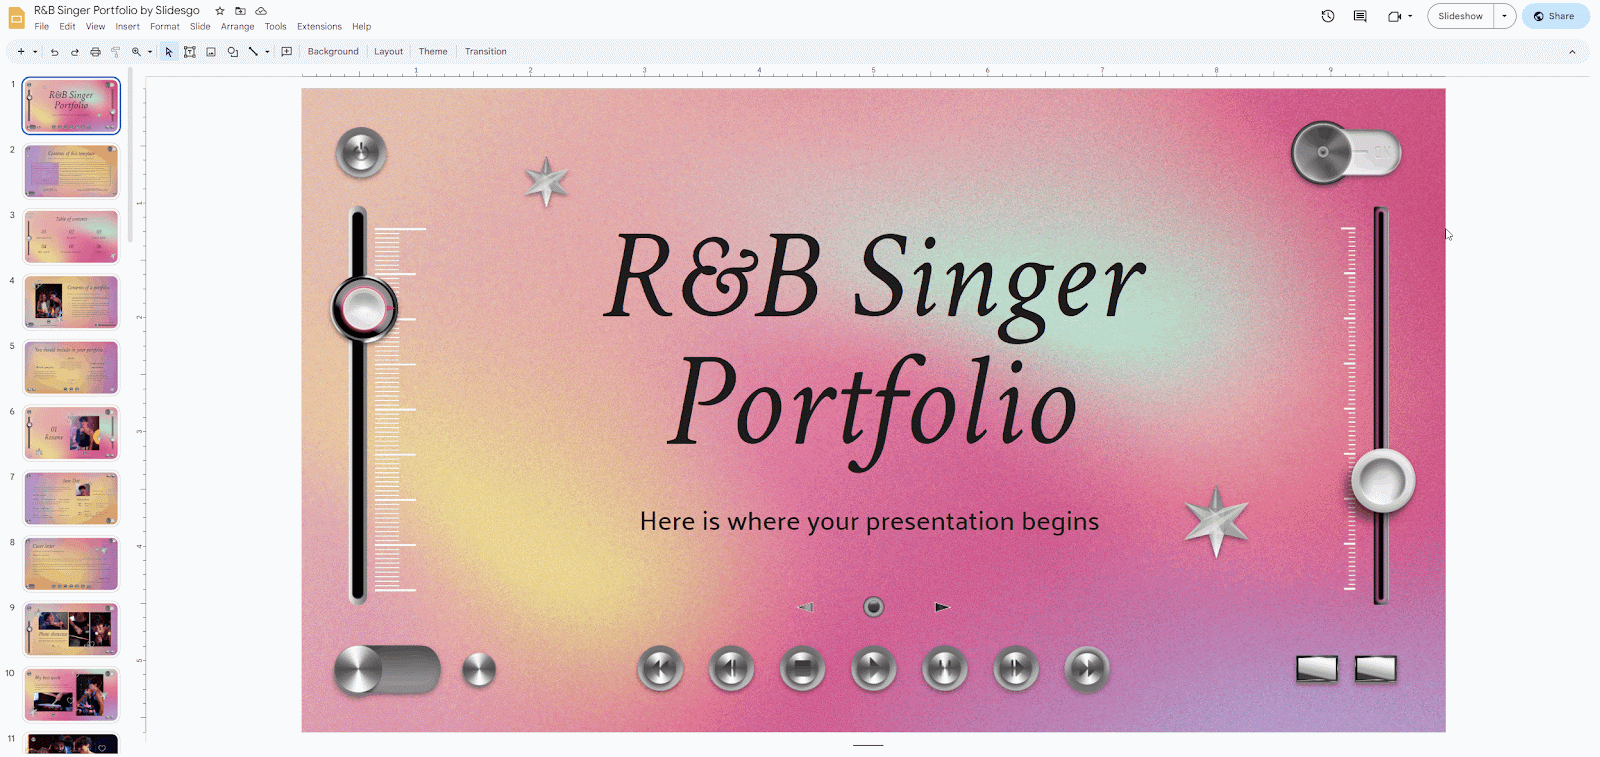Click the Zoom magnifier tool
This screenshot has height=757, width=1600.
pyautogui.click(x=136, y=52)
